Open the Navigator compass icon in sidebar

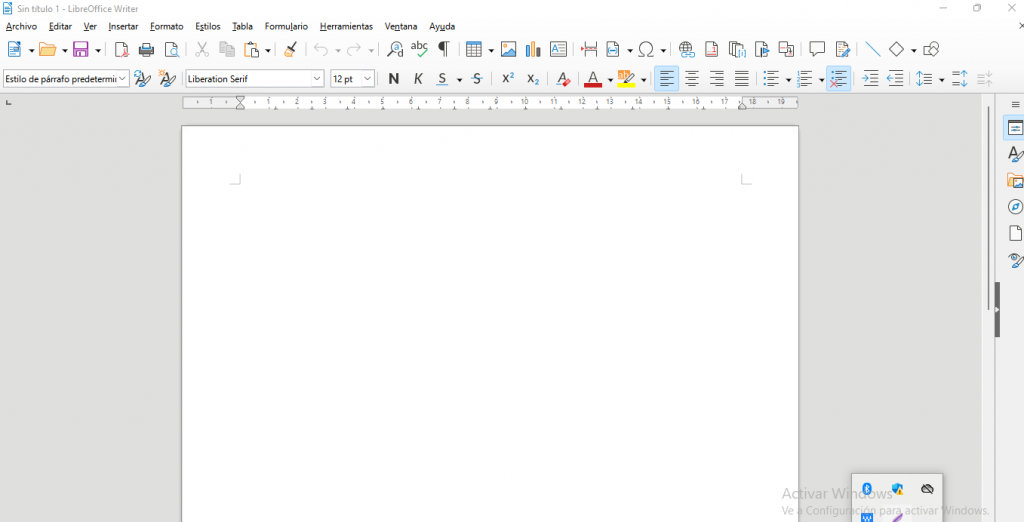1015,207
